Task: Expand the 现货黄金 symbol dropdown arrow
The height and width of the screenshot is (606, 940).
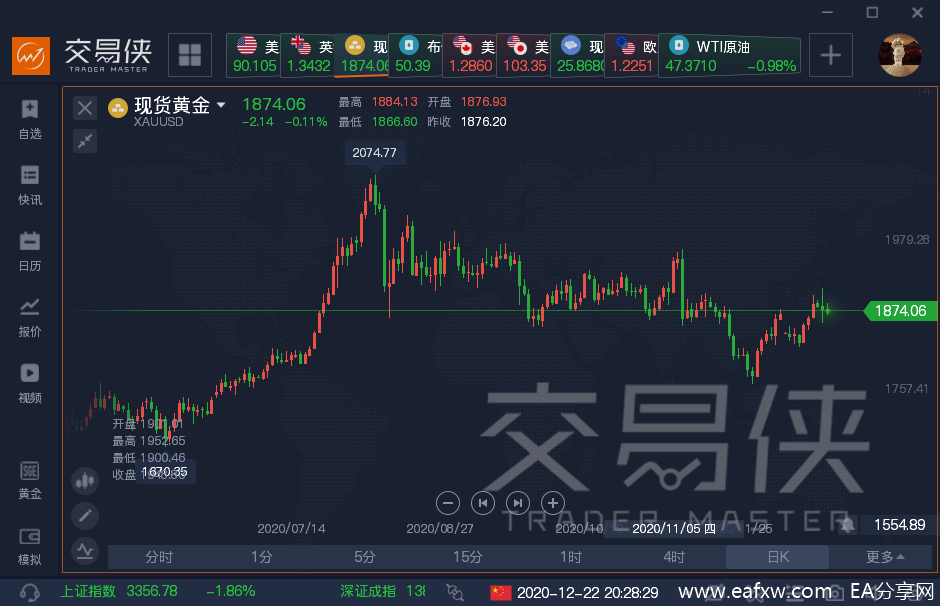Action: [x=221, y=105]
